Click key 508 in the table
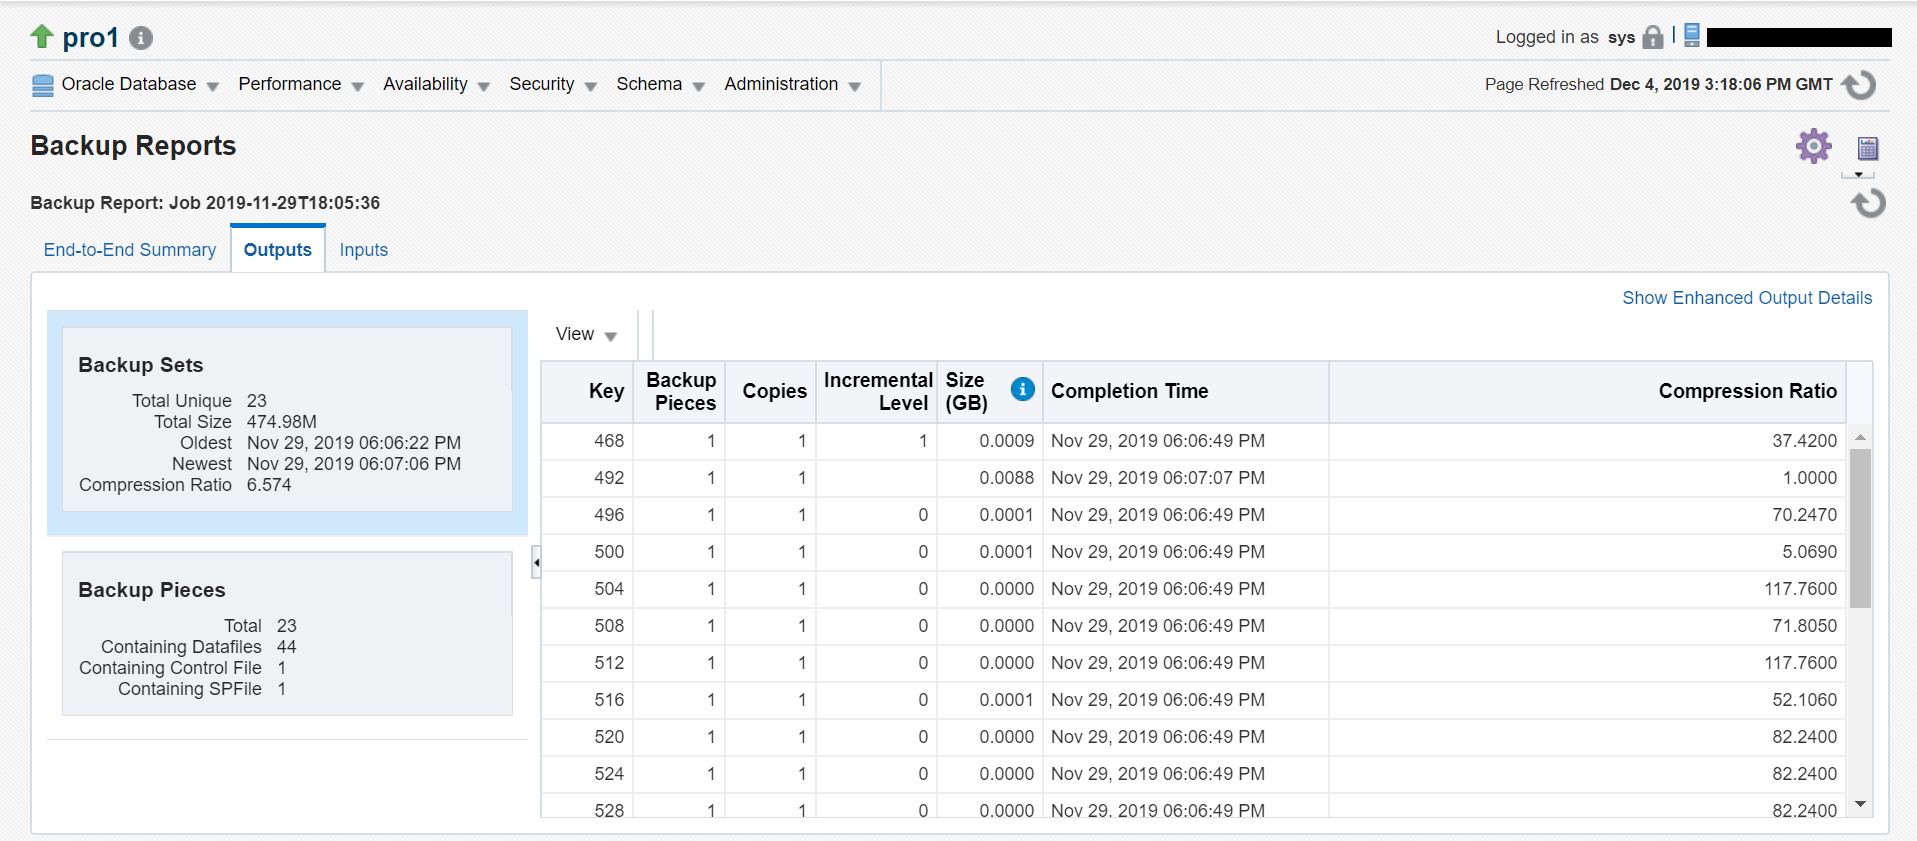Viewport: 1917px width, 841px height. click(609, 626)
